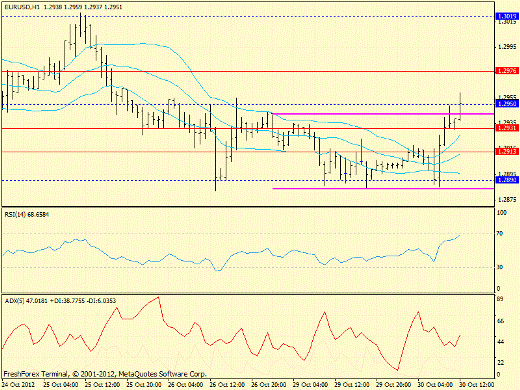Click the 26 Oct 12:00 time label
The width and height of the screenshot is (520, 390).
click(228, 385)
